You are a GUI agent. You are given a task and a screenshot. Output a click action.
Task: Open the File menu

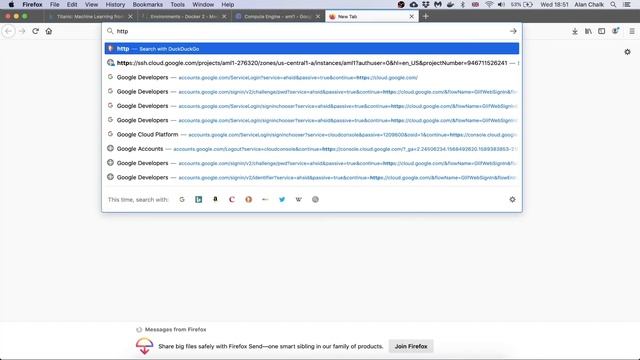coord(54,4)
